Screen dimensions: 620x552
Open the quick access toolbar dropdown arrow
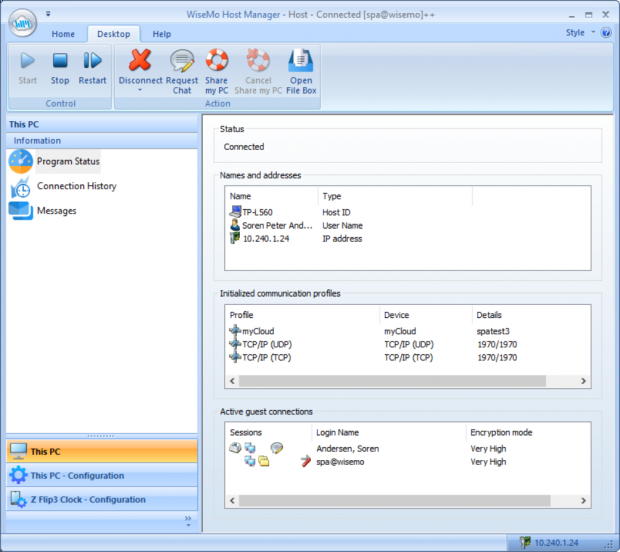click(x=48, y=14)
